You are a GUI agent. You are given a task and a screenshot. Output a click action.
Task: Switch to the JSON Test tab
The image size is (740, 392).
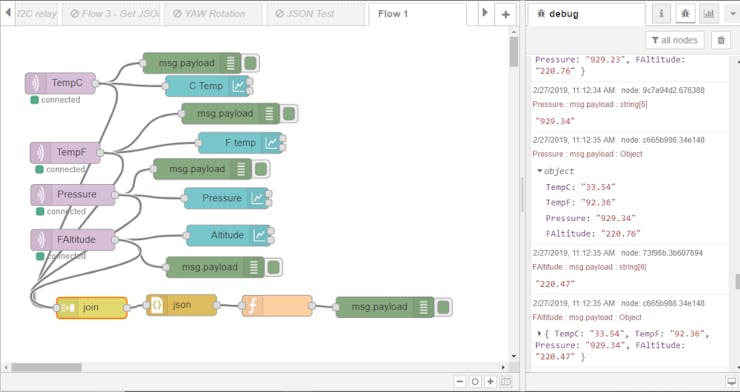(315, 14)
